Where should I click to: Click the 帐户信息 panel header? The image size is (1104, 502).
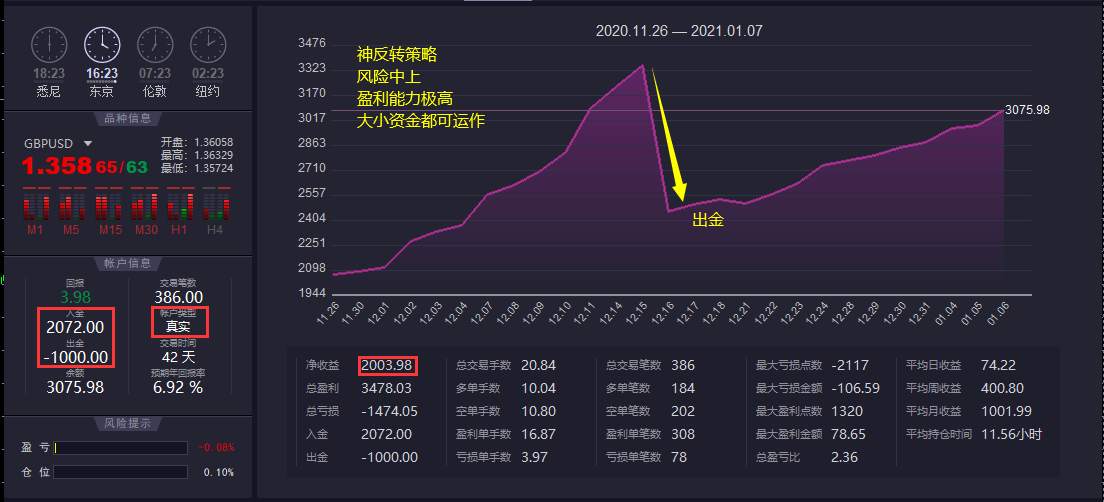point(127,263)
